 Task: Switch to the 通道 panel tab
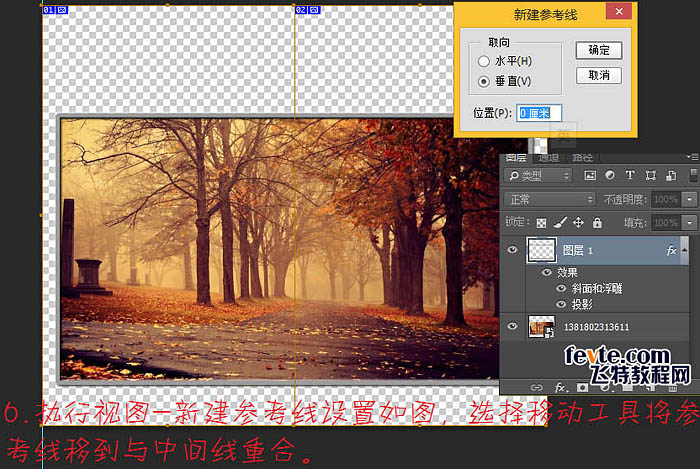(x=549, y=158)
